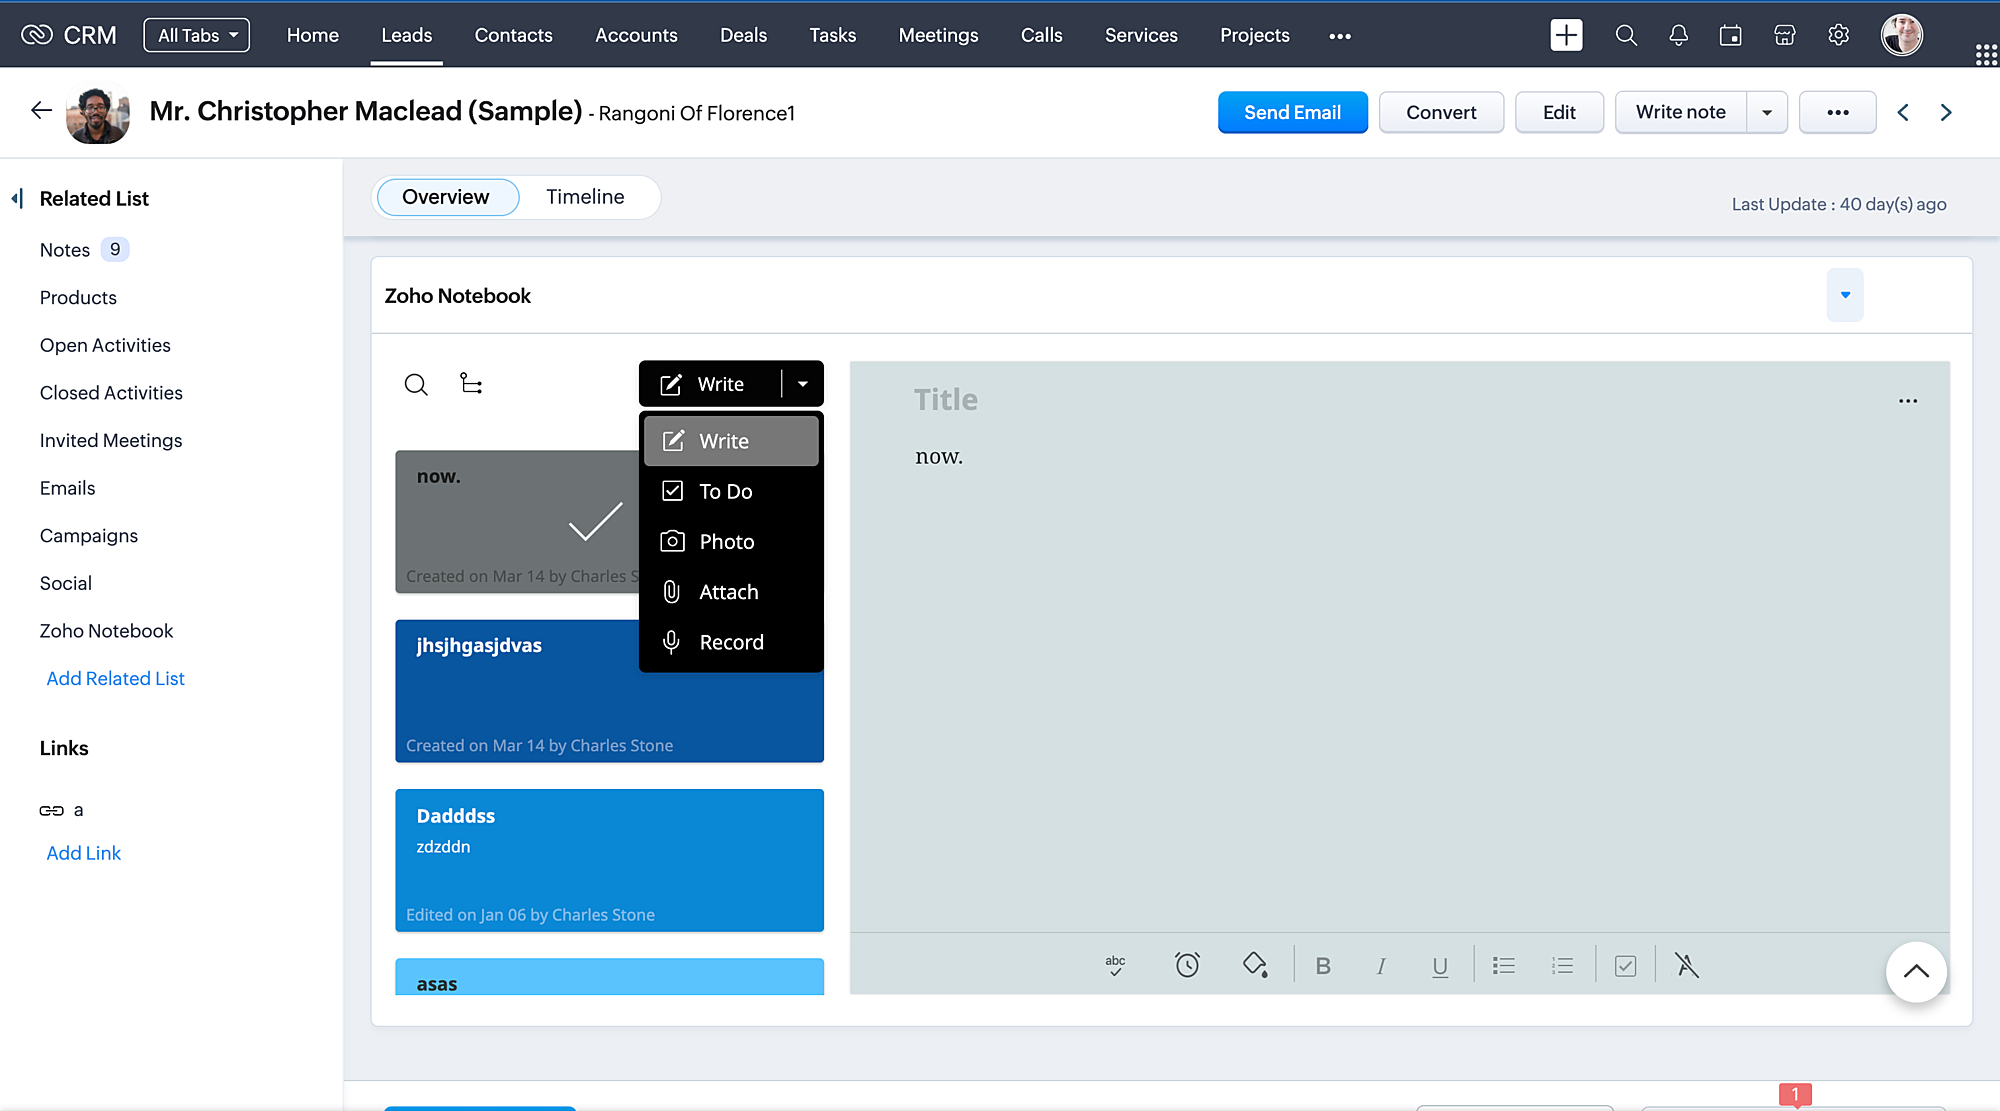Image resolution: width=2000 pixels, height=1111 pixels.
Task: Click the note color paint bucket icon
Action: click(x=1255, y=965)
